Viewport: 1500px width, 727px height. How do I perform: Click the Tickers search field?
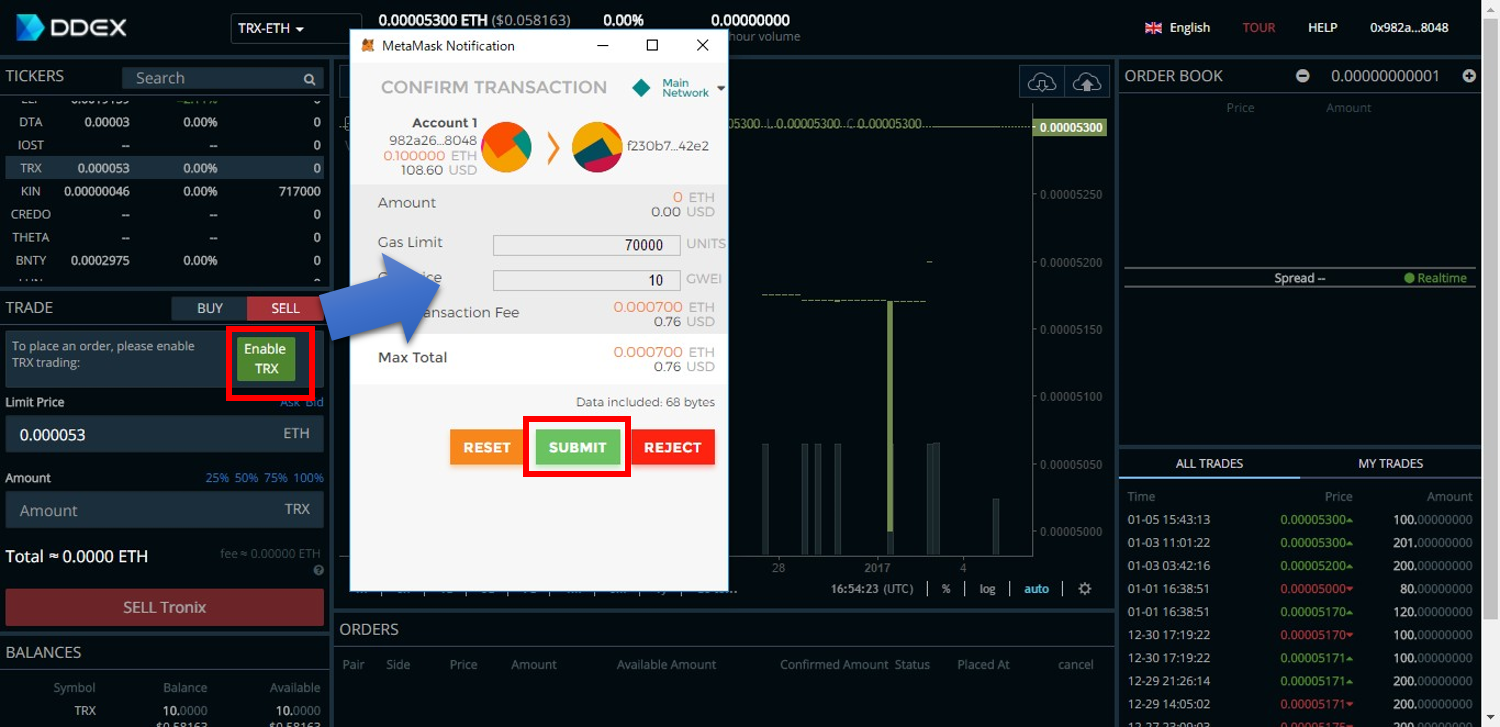coord(222,78)
